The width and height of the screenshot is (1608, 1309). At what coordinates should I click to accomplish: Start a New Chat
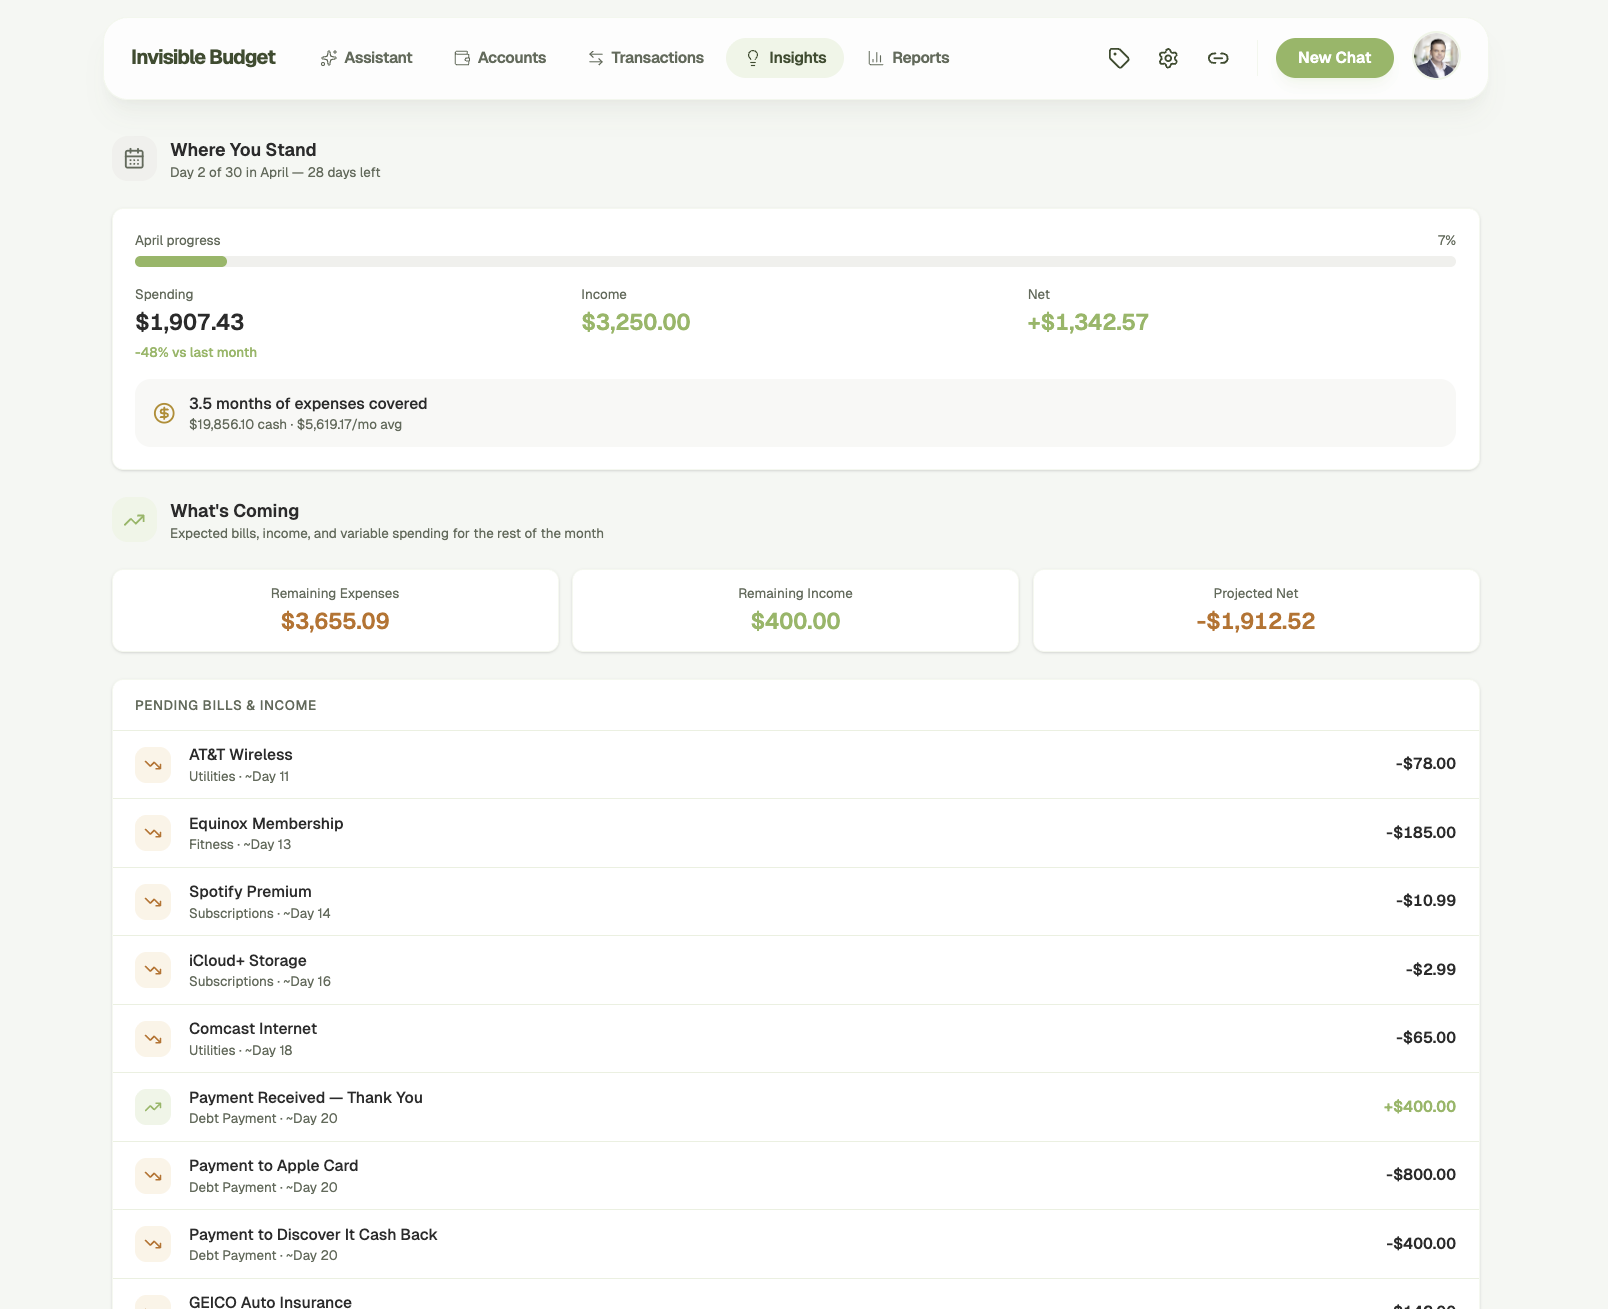pyautogui.click(x=1334, y=58)
